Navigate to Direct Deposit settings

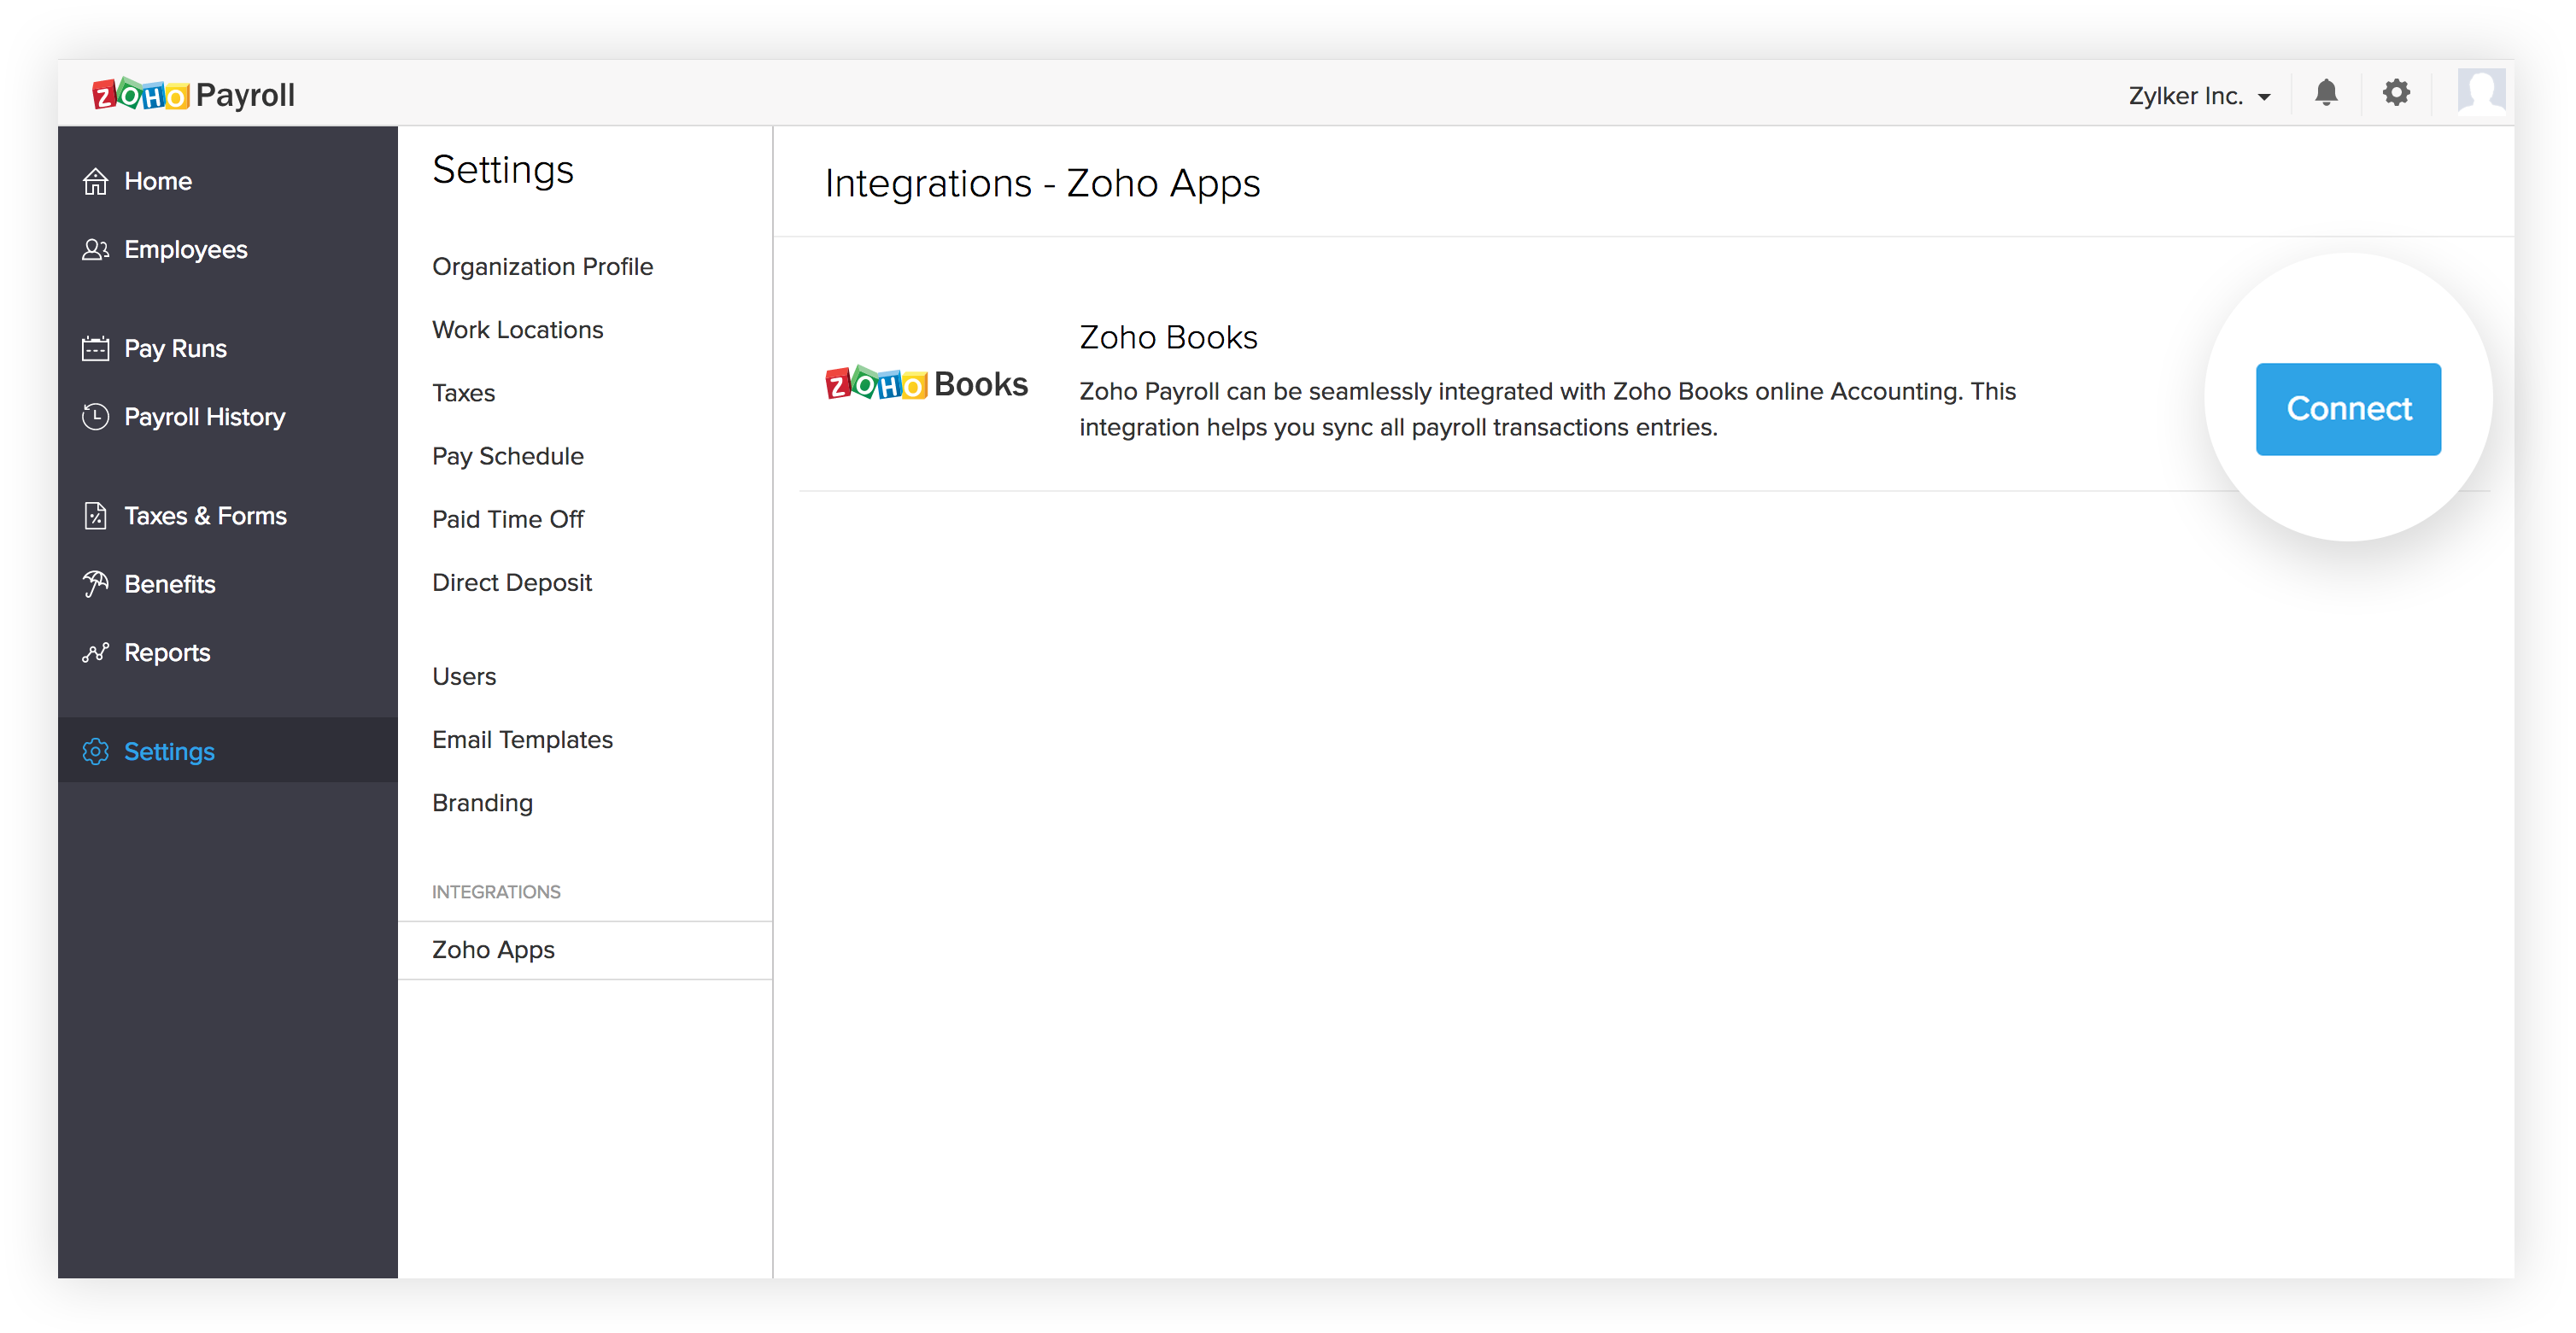pos(510,582)
